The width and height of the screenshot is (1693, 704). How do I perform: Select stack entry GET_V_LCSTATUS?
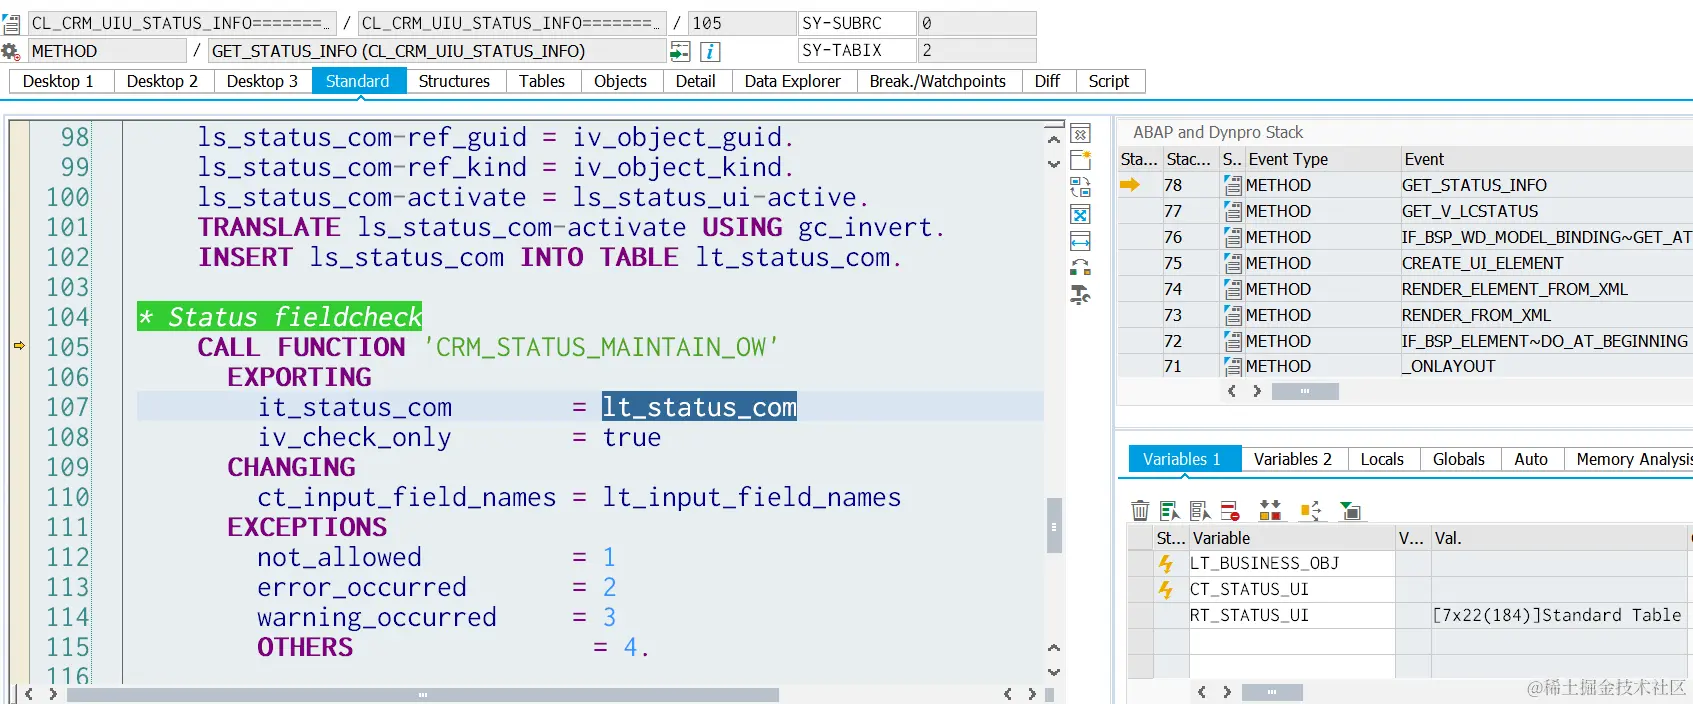1470,211
